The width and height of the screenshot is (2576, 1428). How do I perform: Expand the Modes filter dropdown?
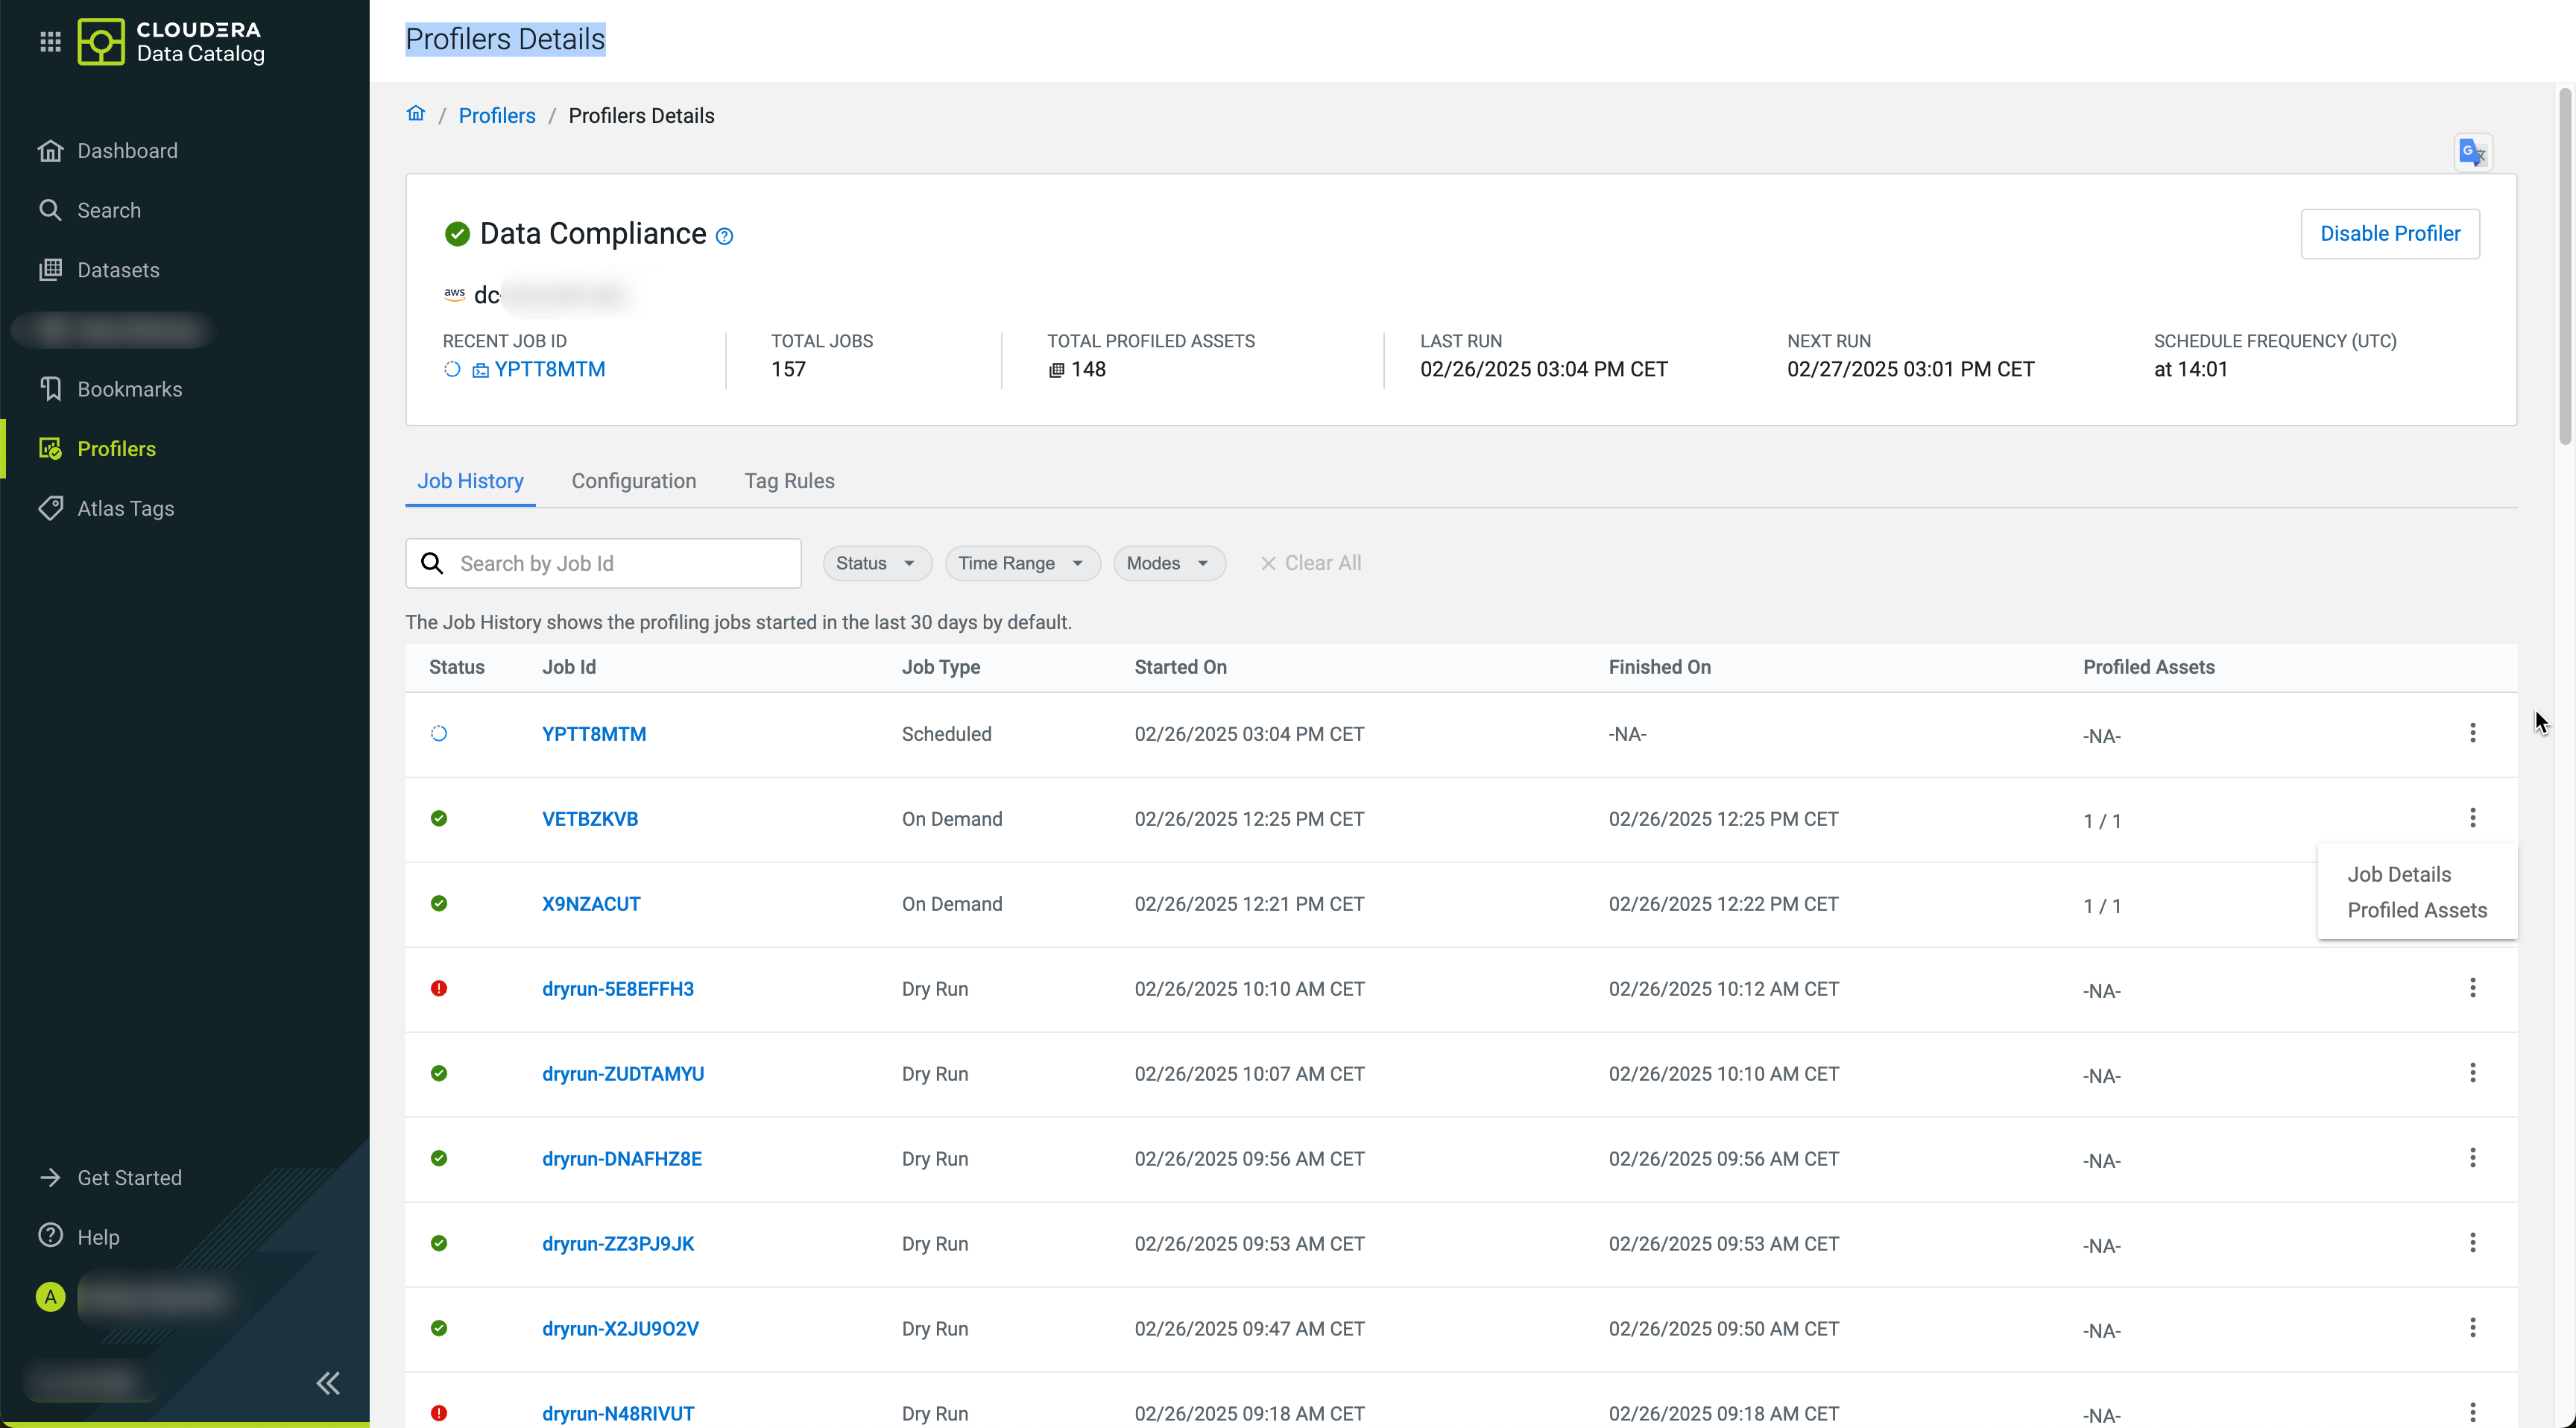[1168, 563]
